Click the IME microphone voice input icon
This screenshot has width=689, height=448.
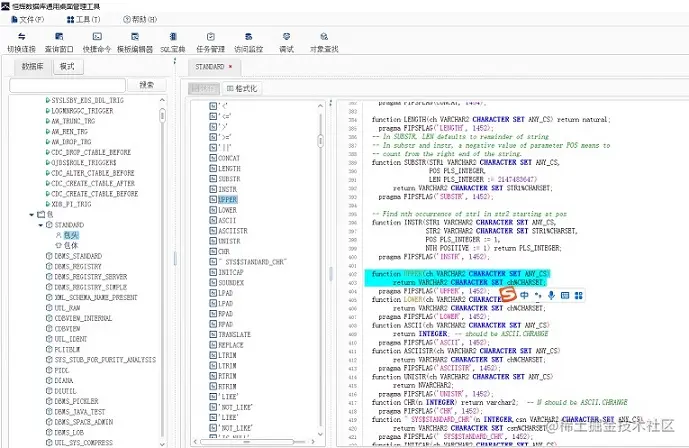(x=551, y=295)
